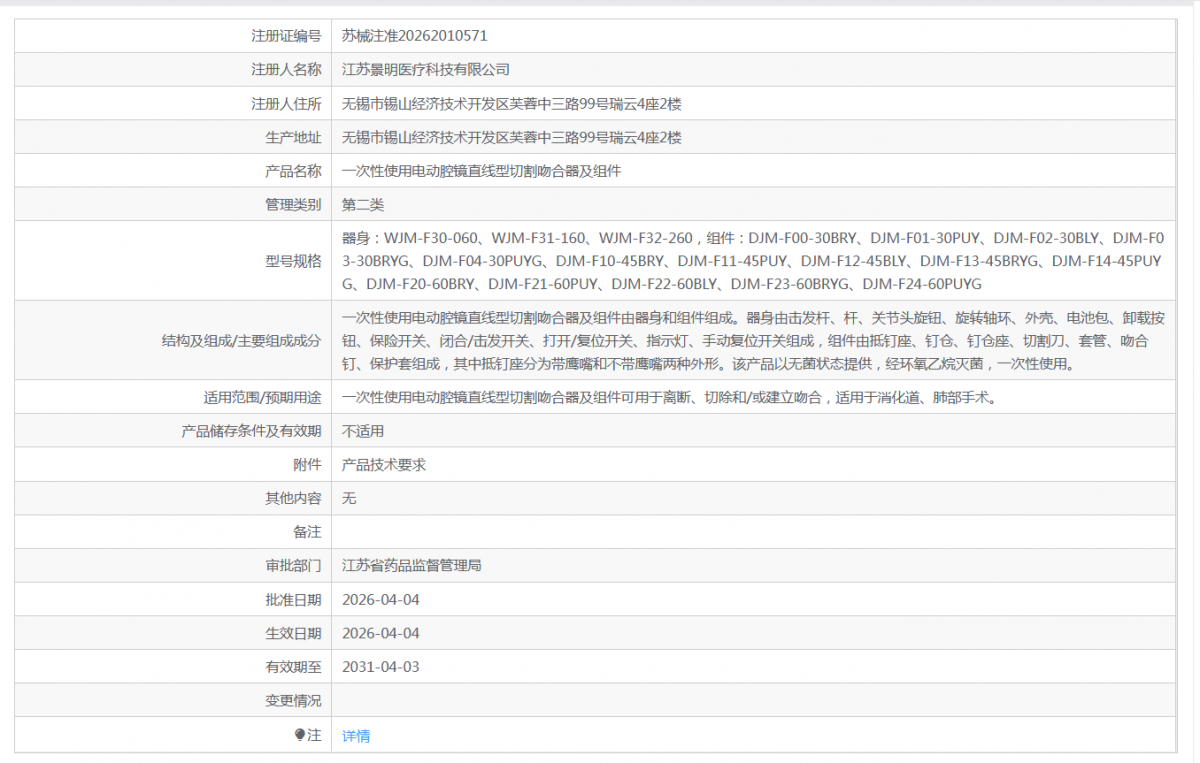Select the expiry date 2031-04-03
Viewport: 1200px width, 763px height.
(381, 667)
